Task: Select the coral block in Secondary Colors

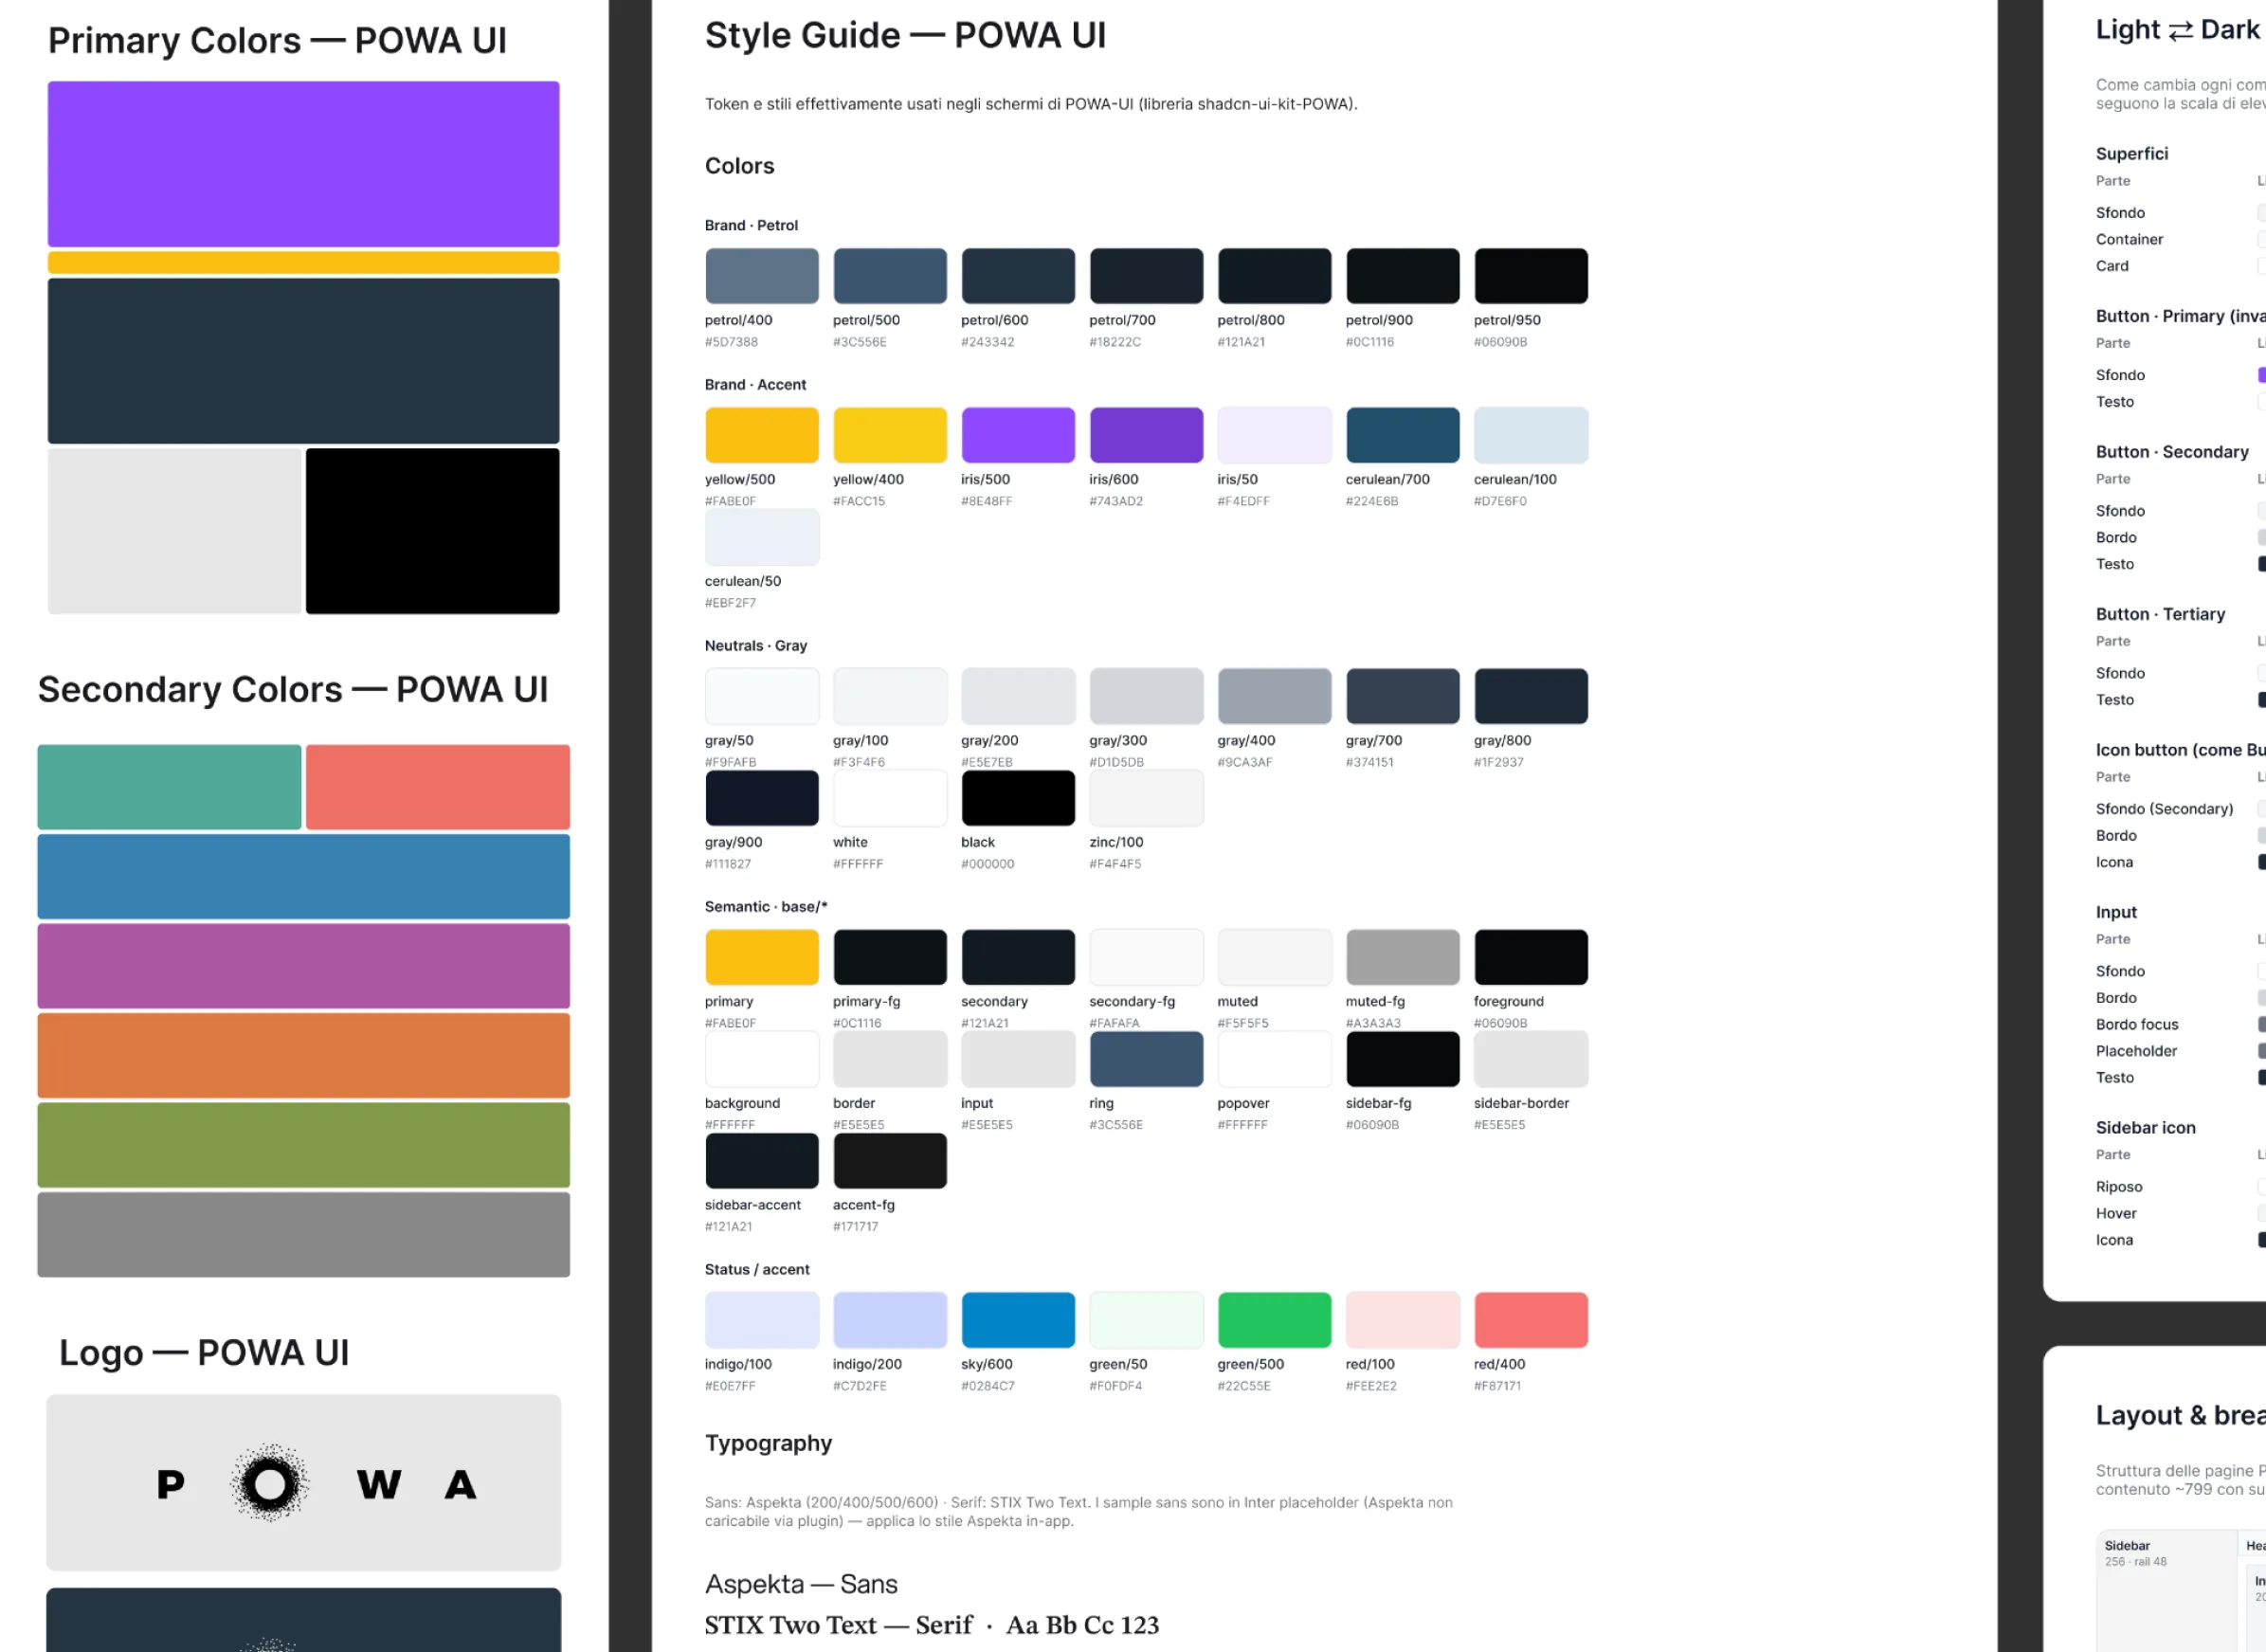Action: (x=437, y=787)
